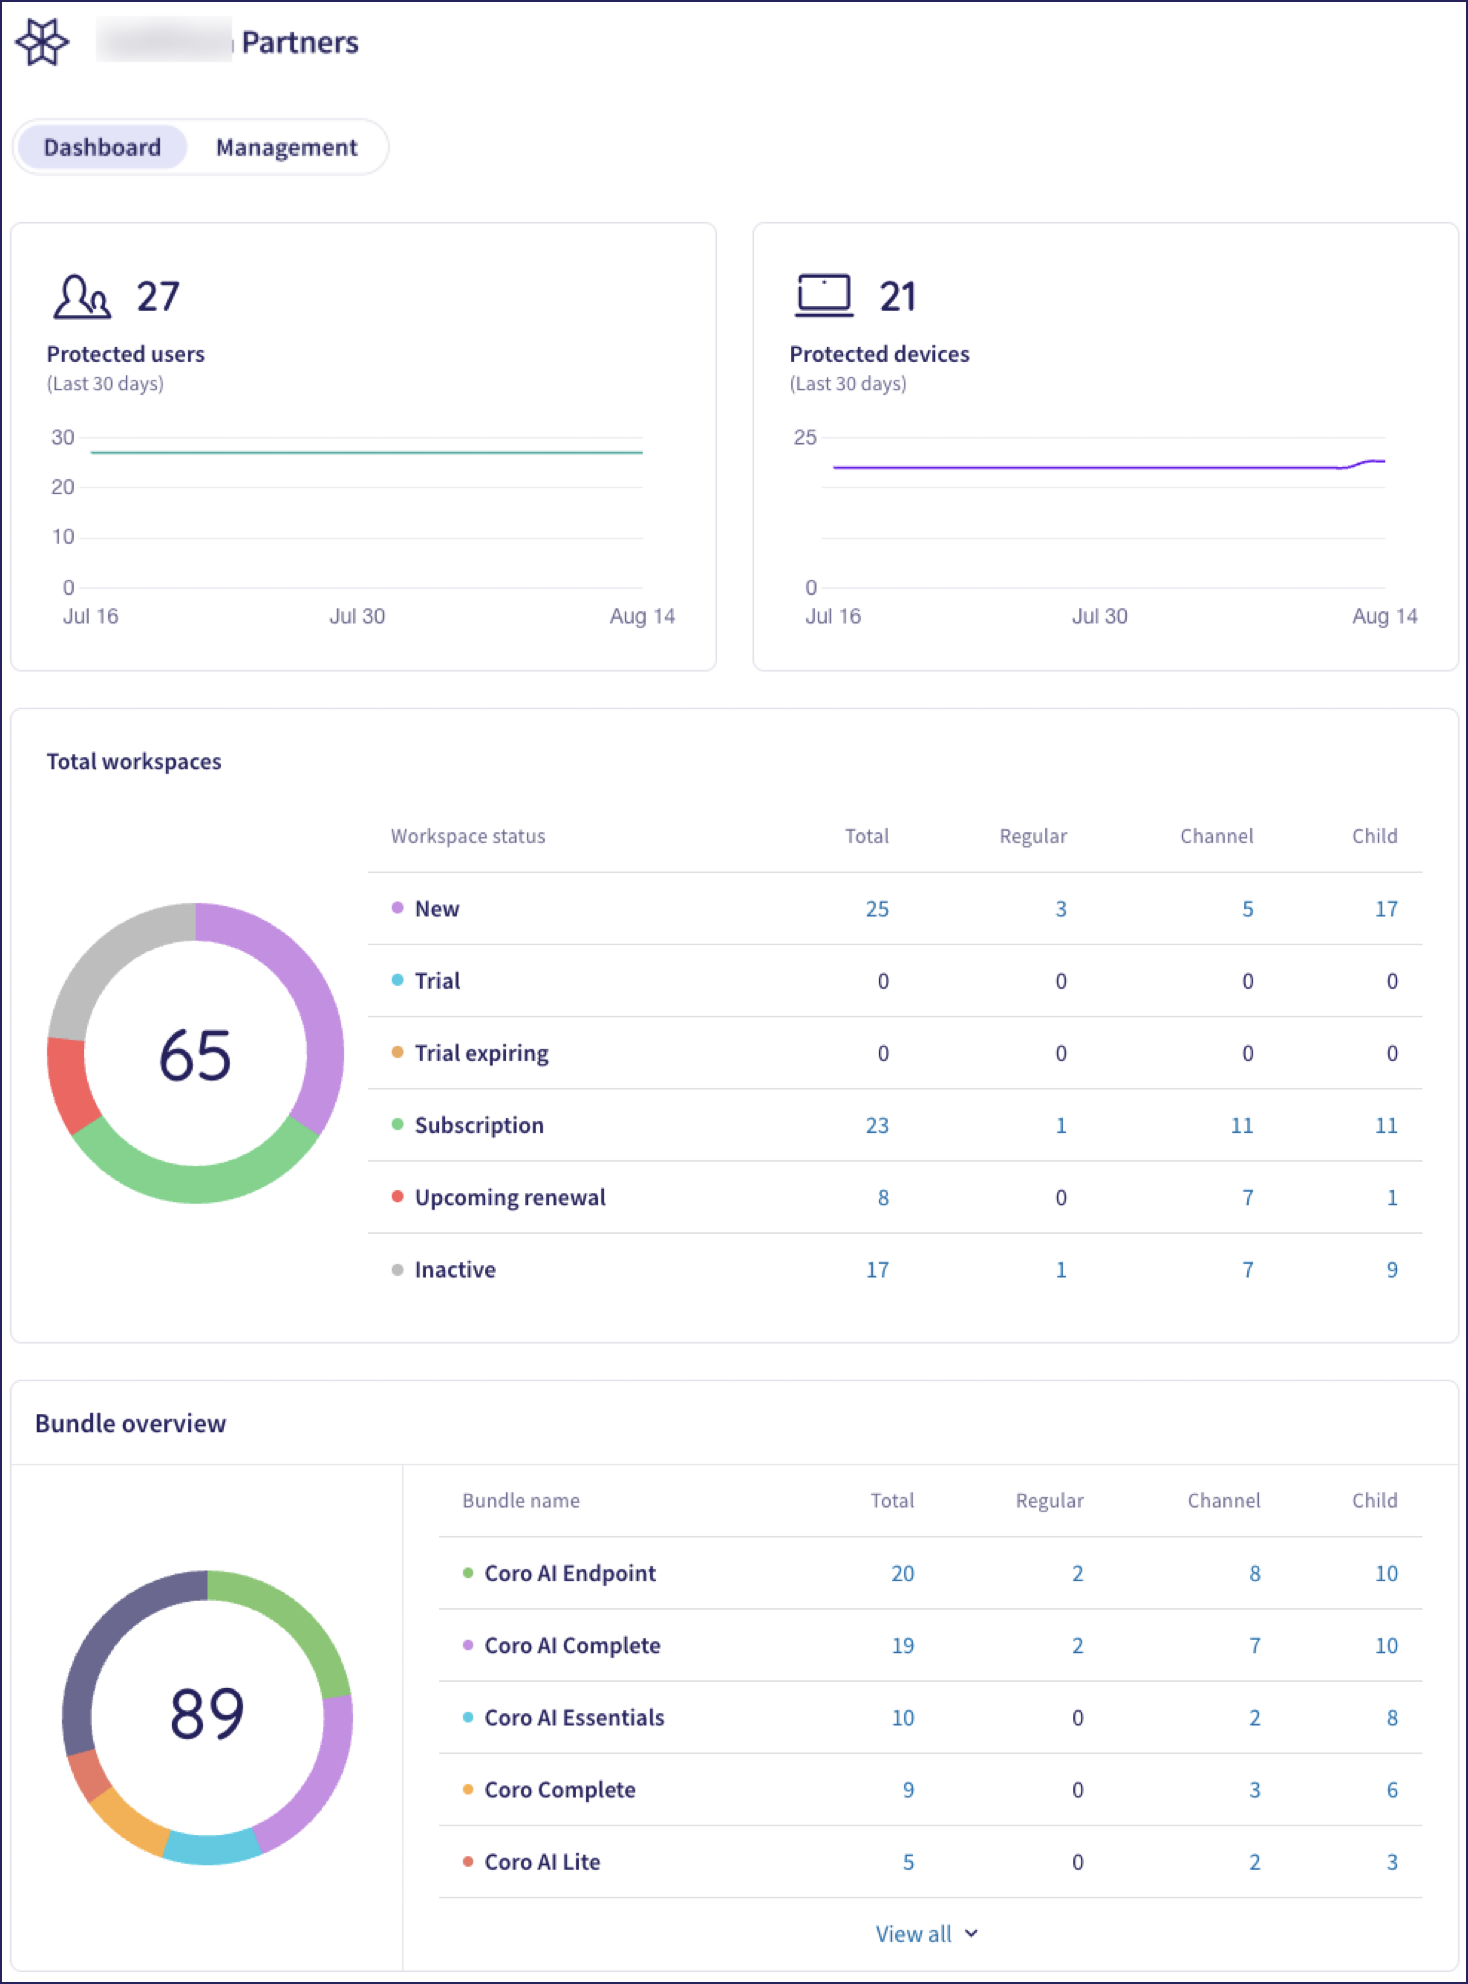Click the 65 total workspaces donut center
Viewport: 1468px width, 1984px height.
(195, 1054)
